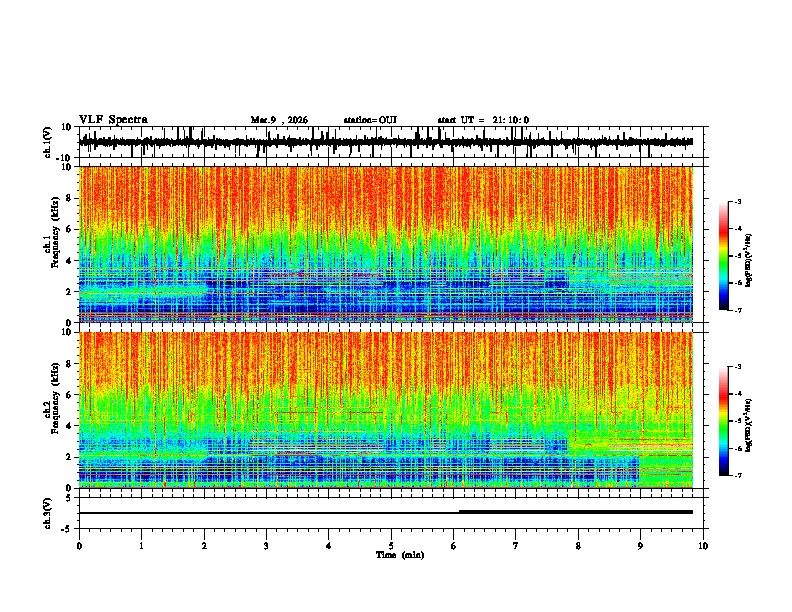
Task: Click the "2" tick on the time axis
Action: [x=204, y=546]
